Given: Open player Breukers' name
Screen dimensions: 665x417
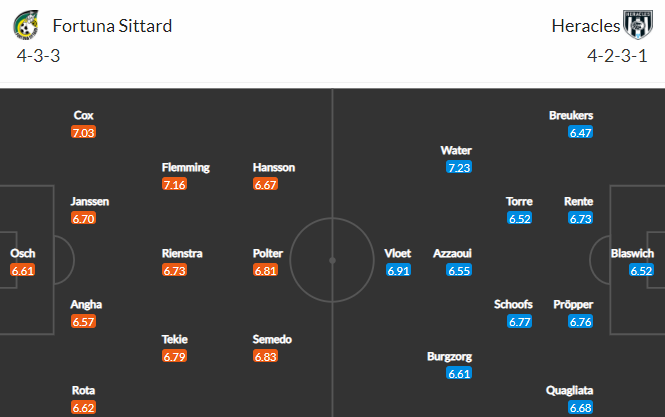Looking at the screenshot, I should pos(571,115).
